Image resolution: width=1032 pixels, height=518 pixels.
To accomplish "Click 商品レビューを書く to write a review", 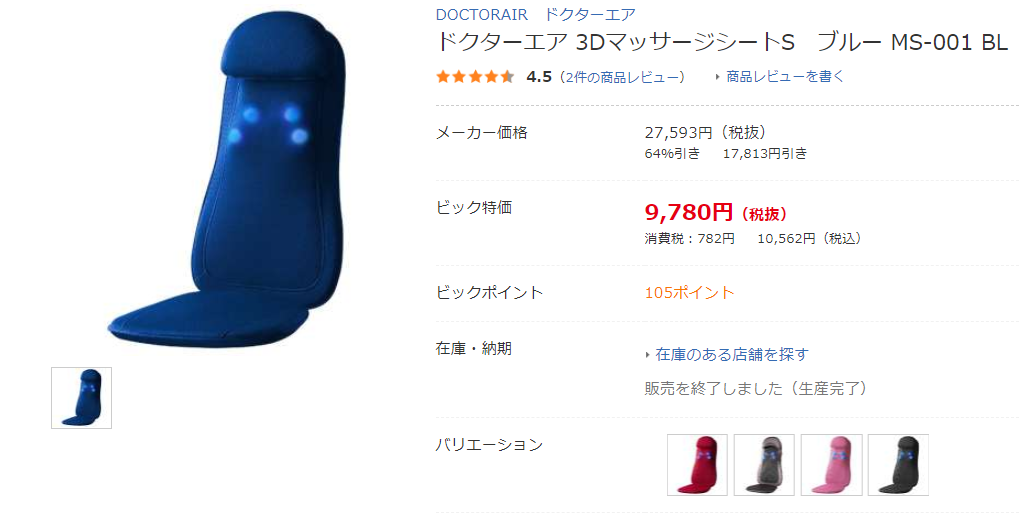I will pyautogui.click(x=785, y=76).
